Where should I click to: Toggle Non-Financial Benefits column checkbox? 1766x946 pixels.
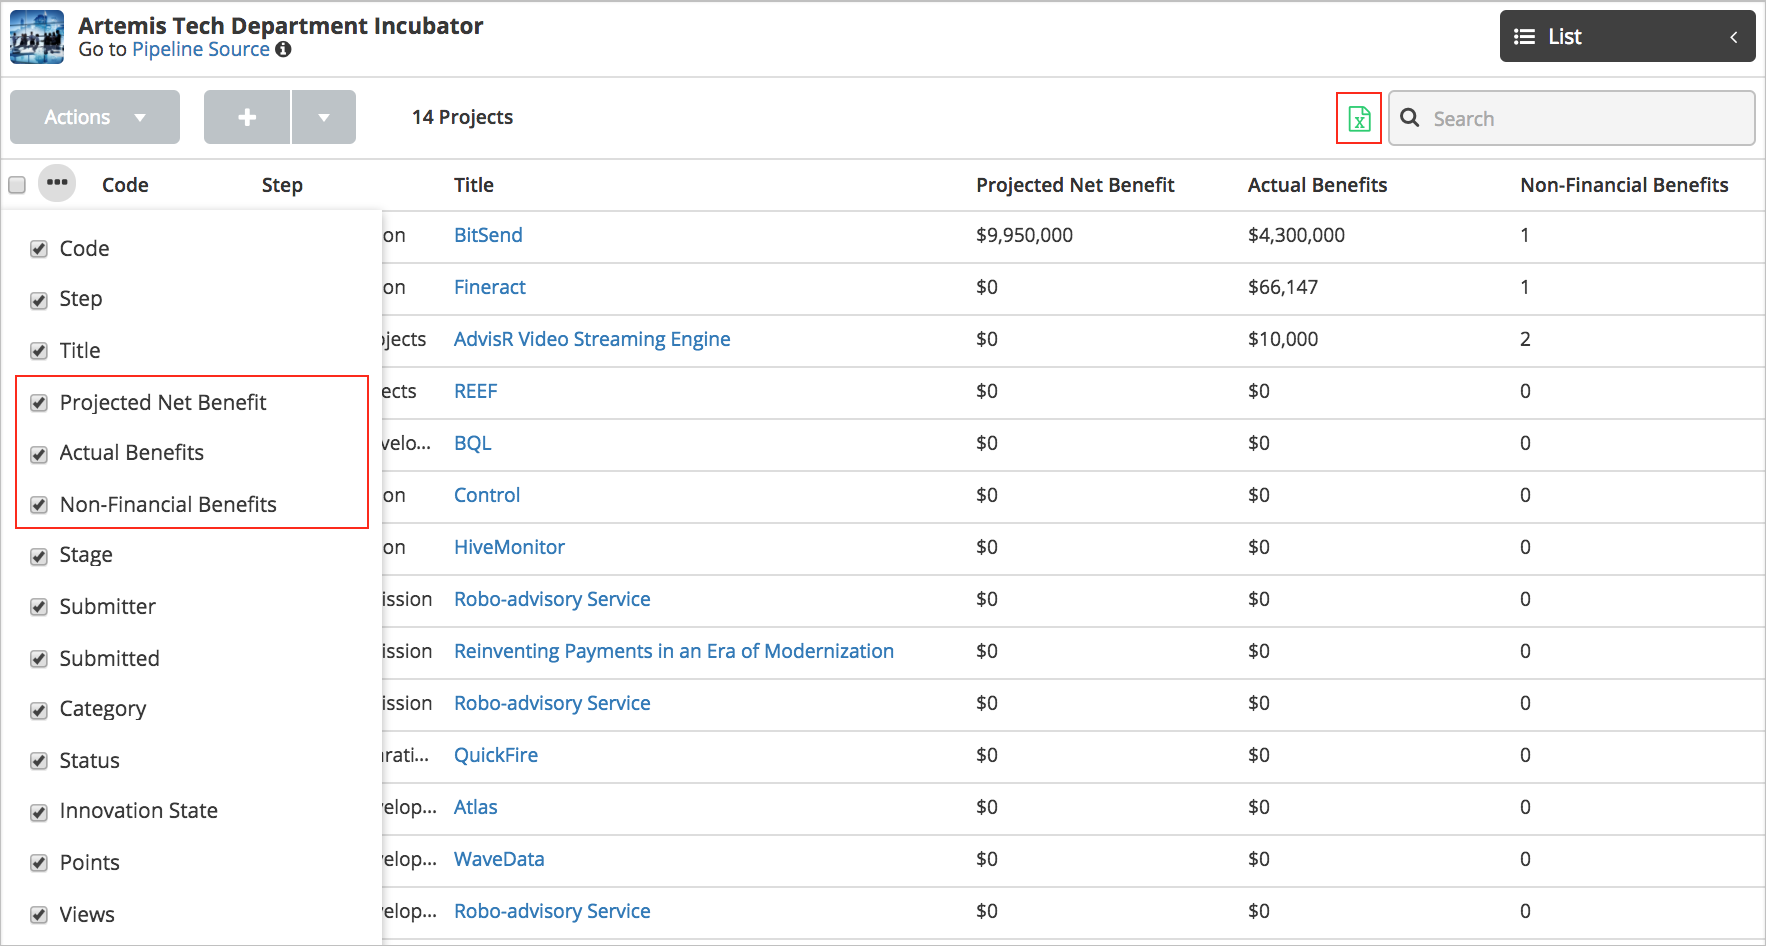tap(39, 505)
